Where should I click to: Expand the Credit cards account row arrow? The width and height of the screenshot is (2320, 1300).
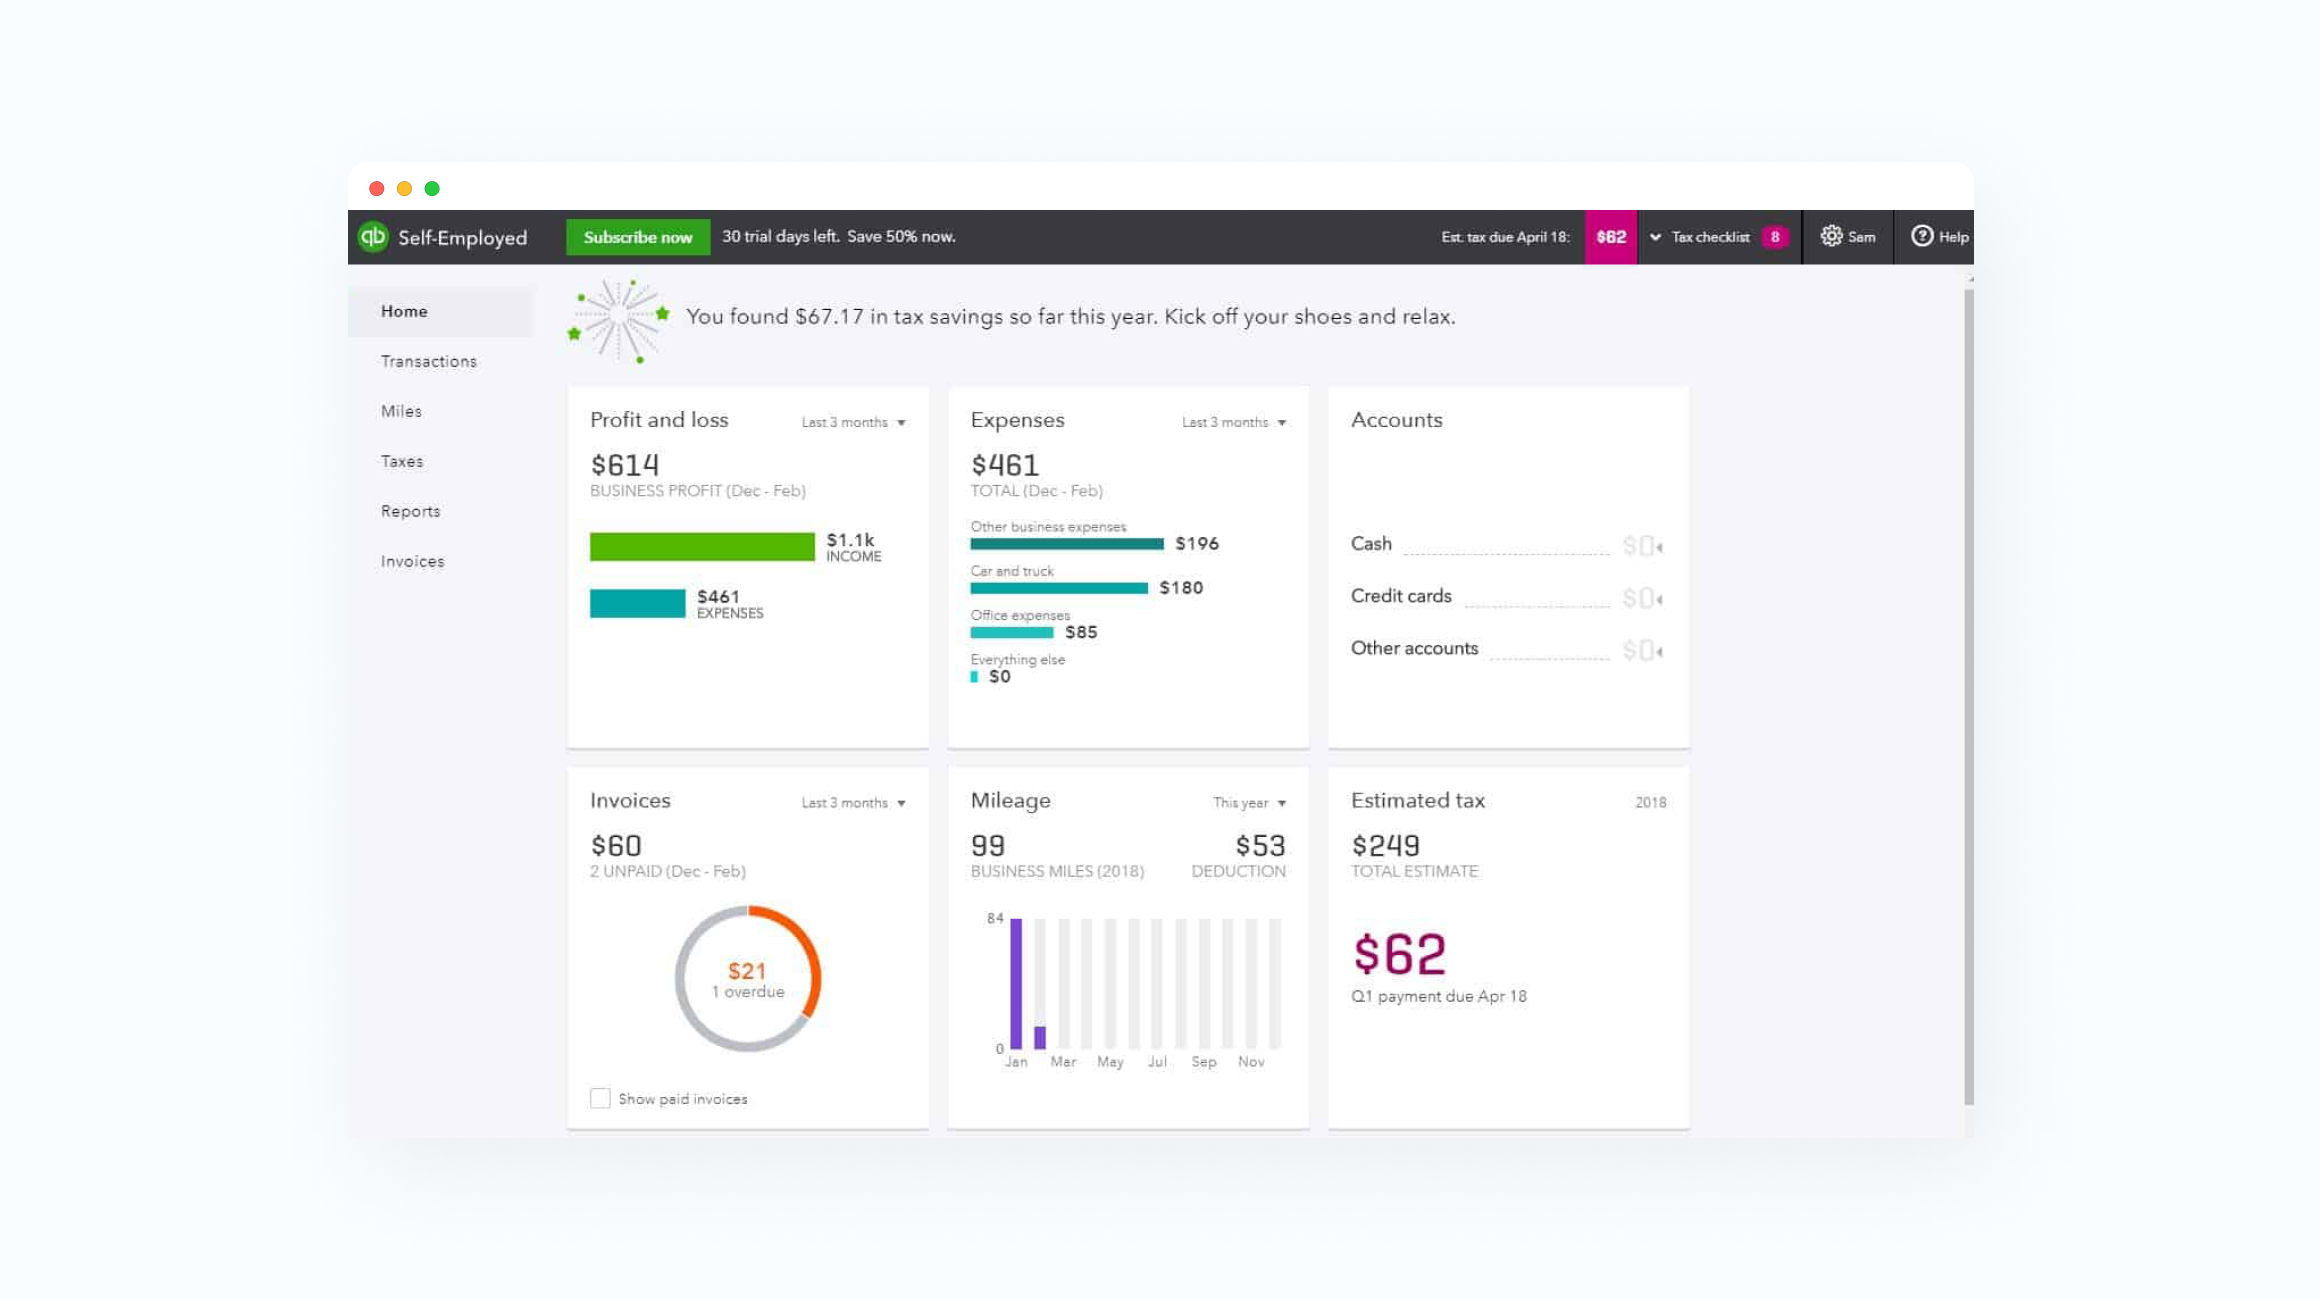[x=1659, y=598]
